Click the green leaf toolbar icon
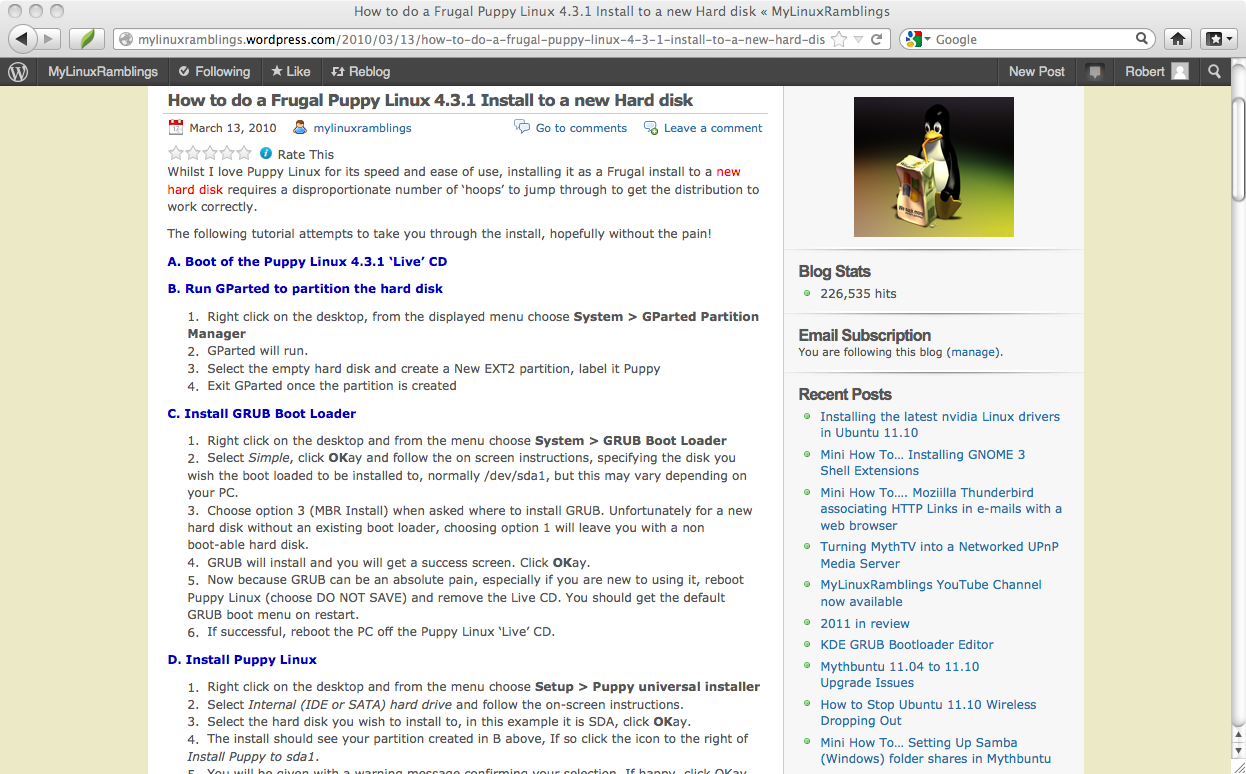This screenshot has height=774, width=1246. pos(87,39)
